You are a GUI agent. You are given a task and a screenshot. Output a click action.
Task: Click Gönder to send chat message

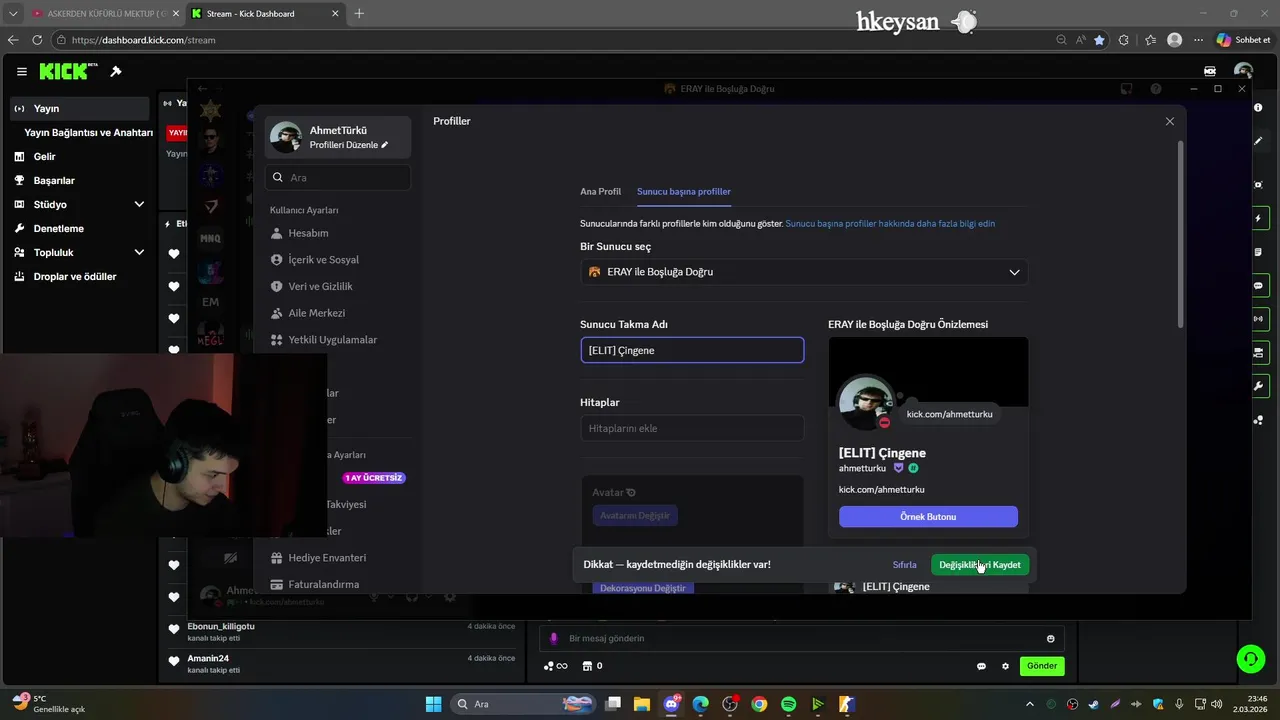point(1042,666)
